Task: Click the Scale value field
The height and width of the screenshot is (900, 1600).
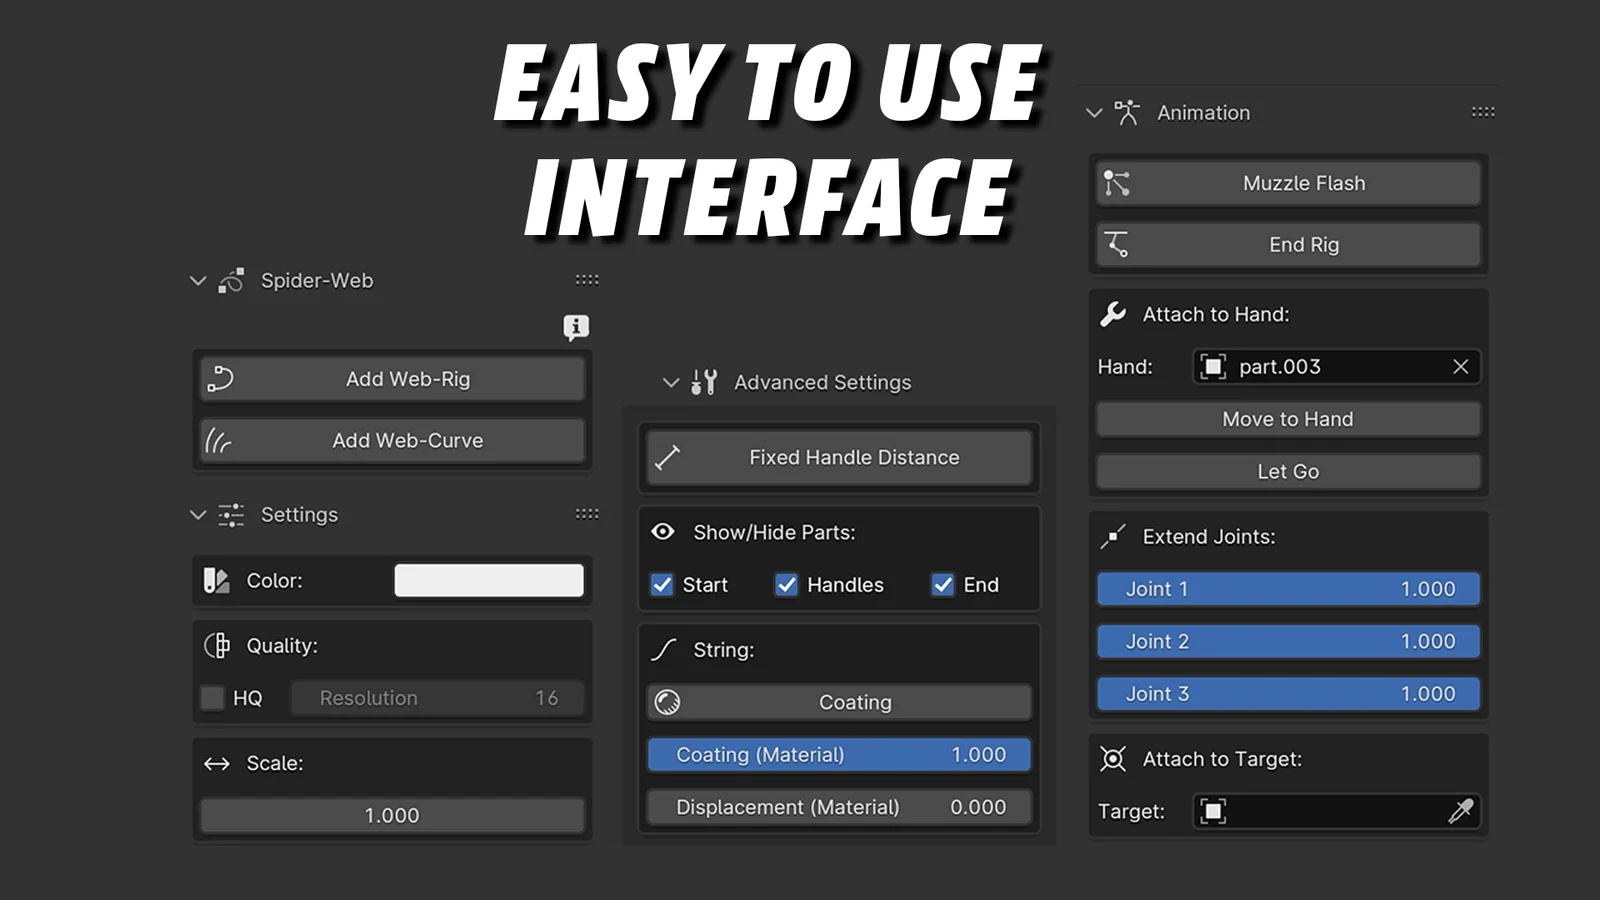Action: click(x=392, y=816)
